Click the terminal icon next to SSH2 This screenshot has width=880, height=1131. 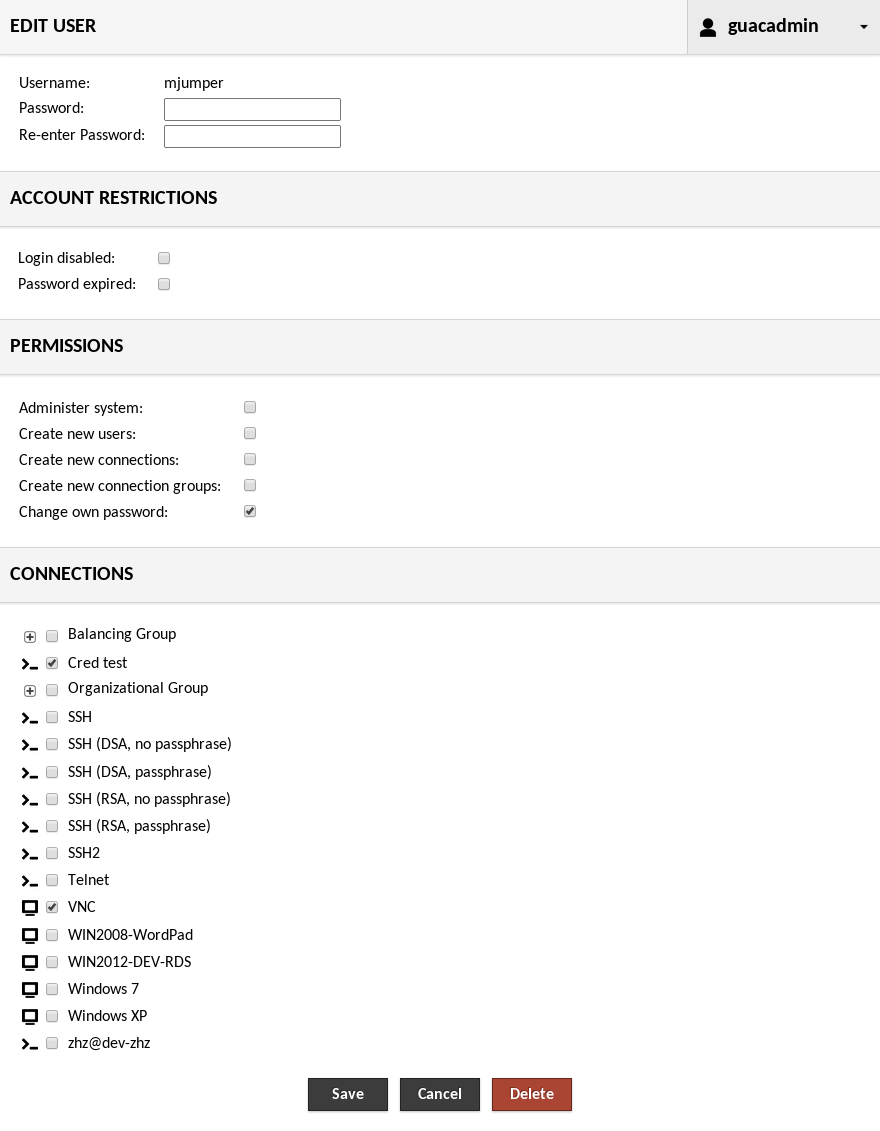click(x=30, y=854)
